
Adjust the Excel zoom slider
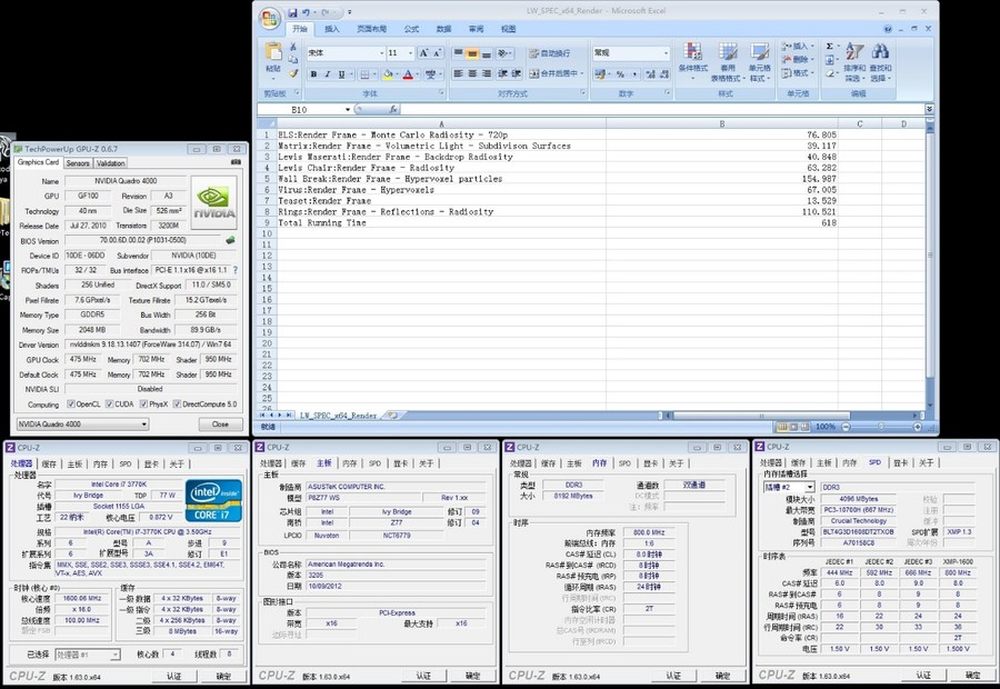click(881, 426)
